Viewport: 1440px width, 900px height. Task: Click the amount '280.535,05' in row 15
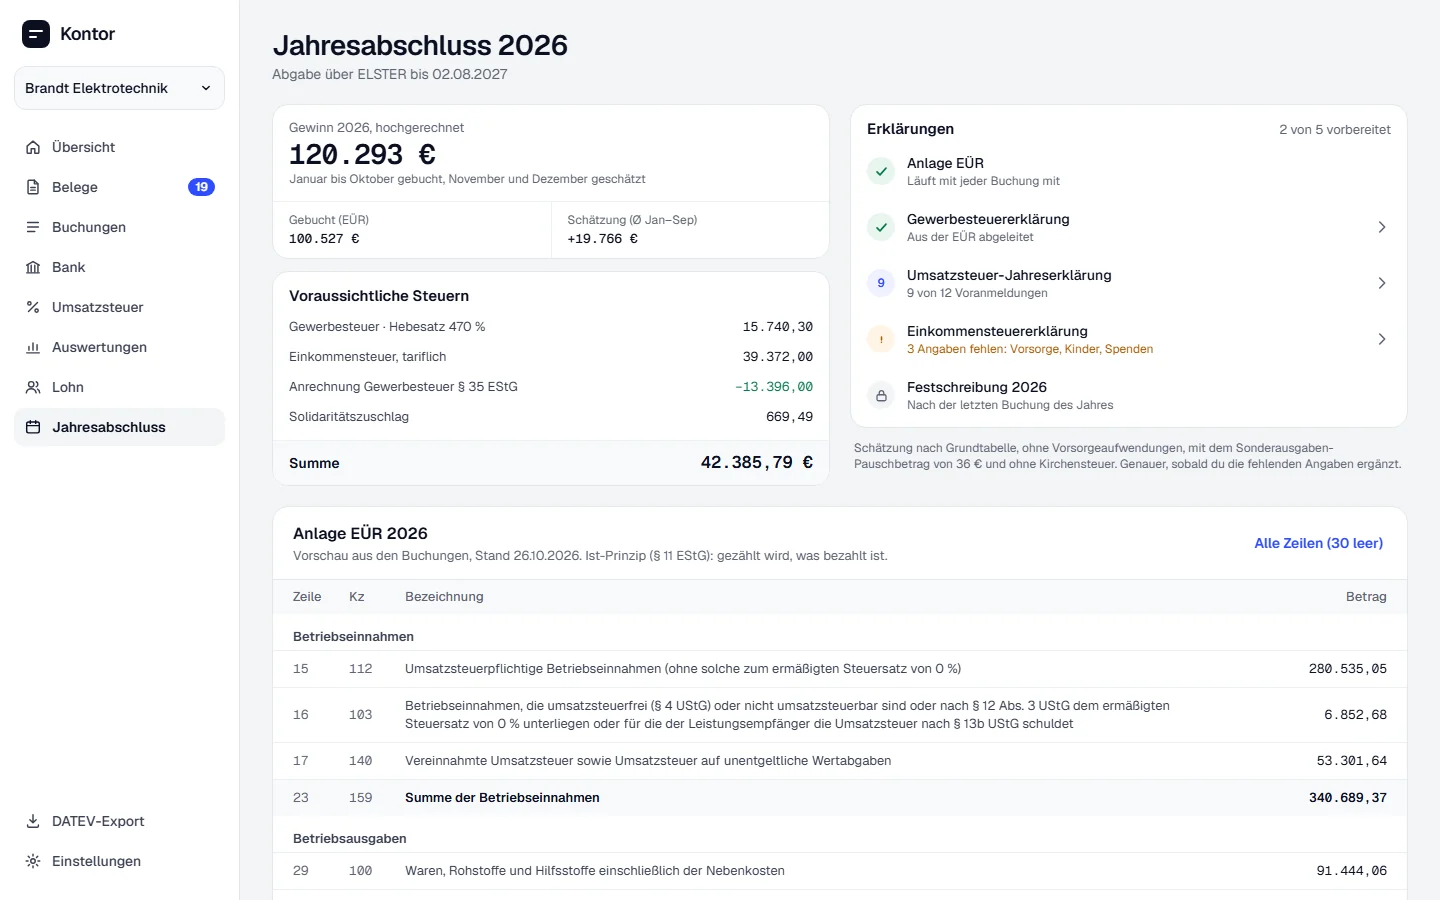point(1348,669)
